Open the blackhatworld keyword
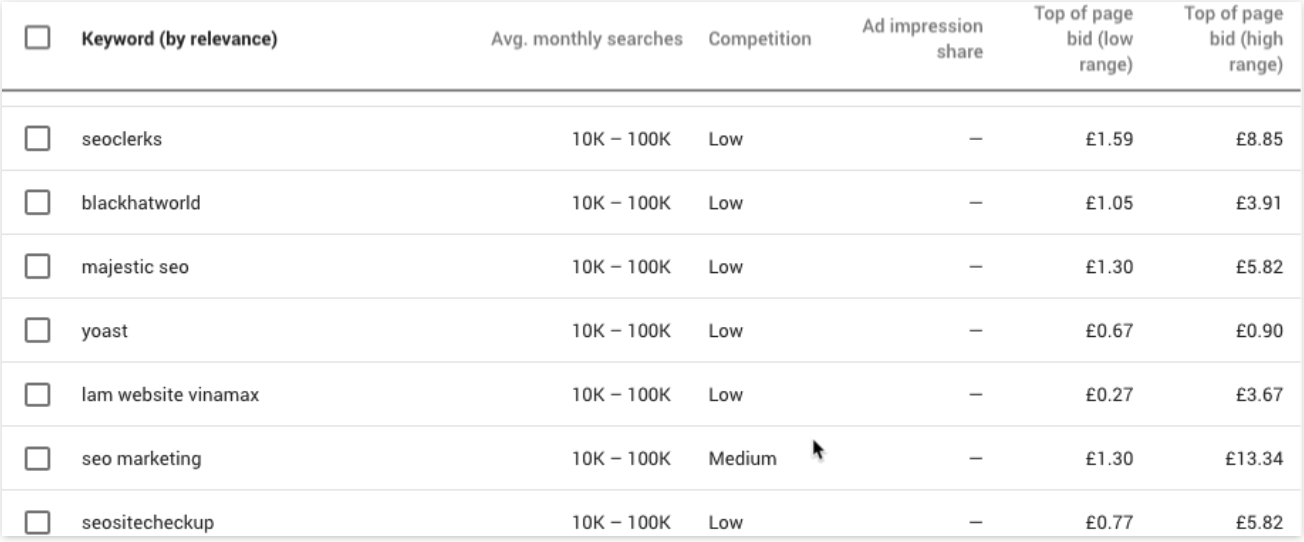Image resolution: width=1304 pixels, height=542 pixels. coord(140,203)
